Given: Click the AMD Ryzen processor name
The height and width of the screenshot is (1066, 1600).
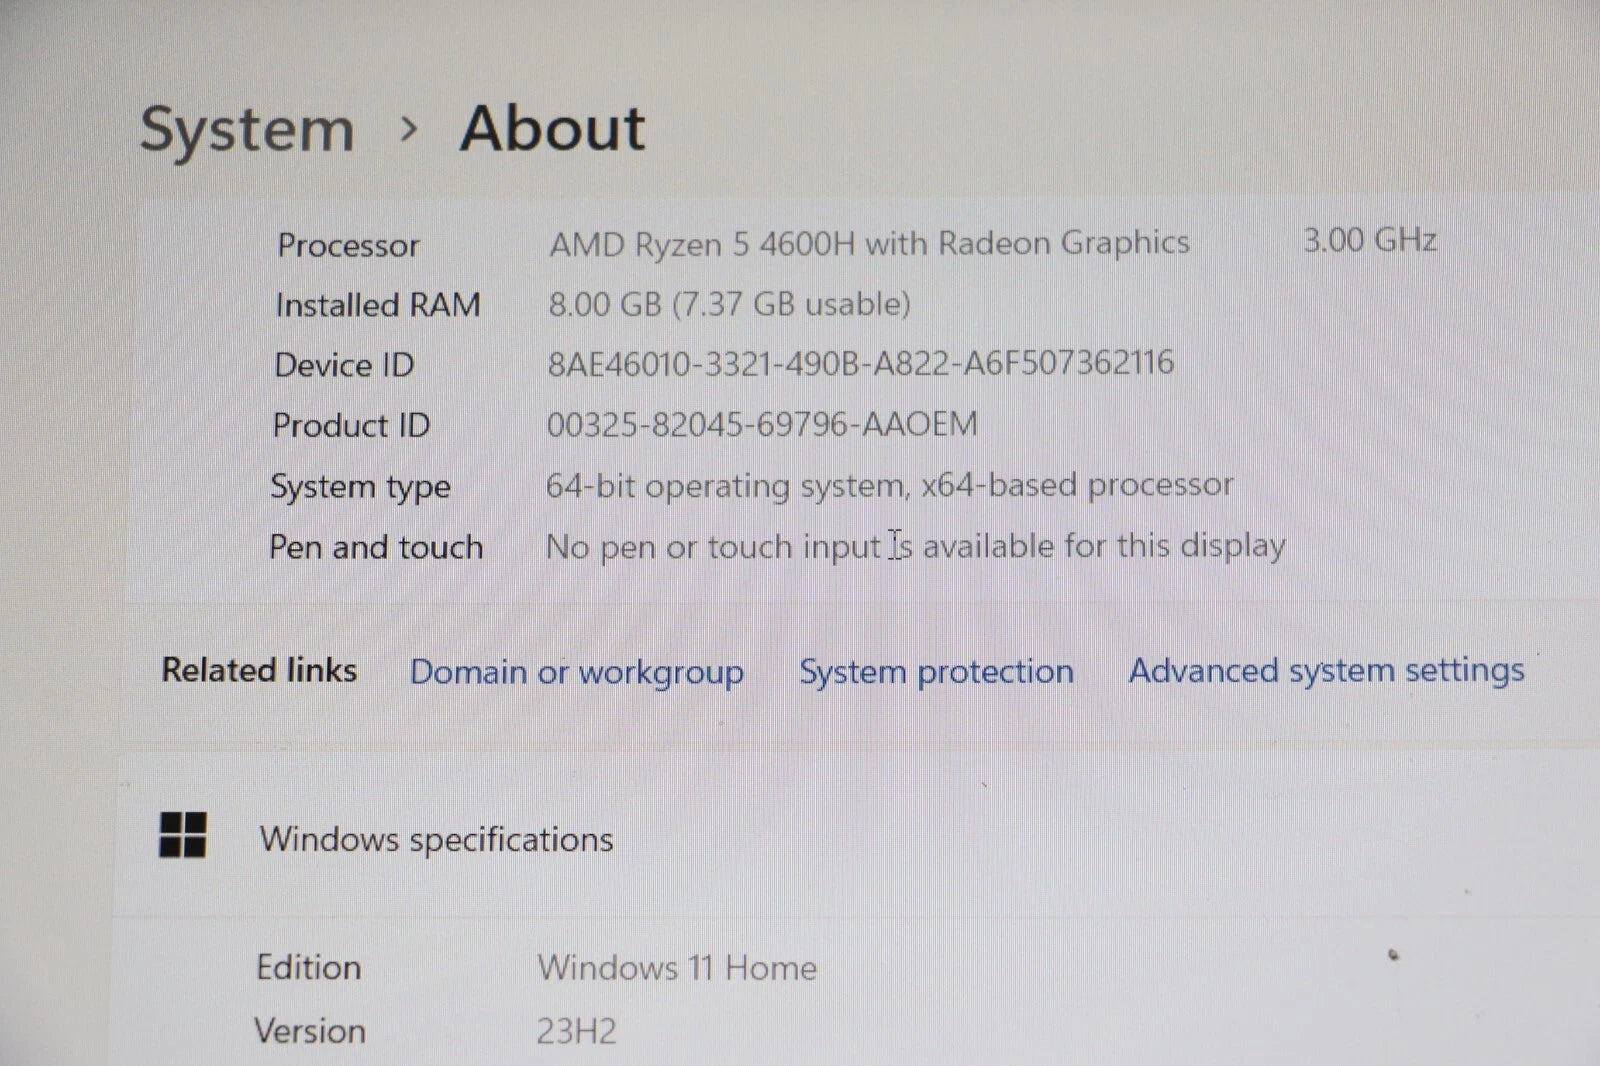Looking at the screenshot, I should pyautogui.click(x=869, y=243).
